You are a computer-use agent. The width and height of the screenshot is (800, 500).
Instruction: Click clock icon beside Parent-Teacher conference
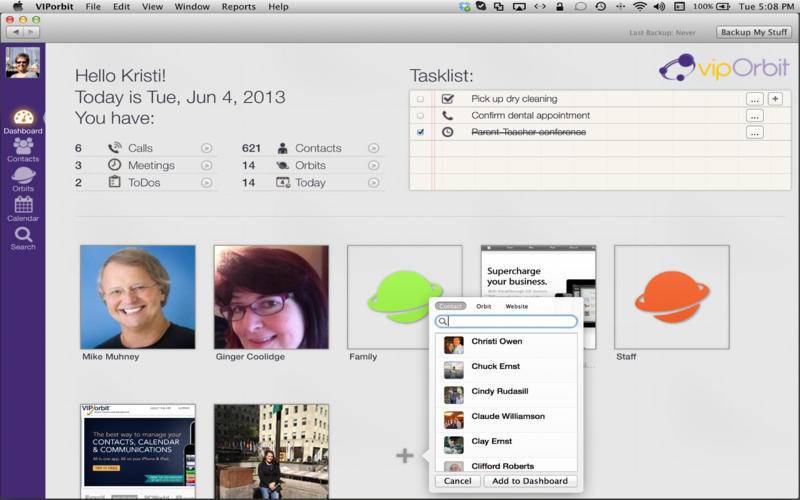tap(447, 132)
